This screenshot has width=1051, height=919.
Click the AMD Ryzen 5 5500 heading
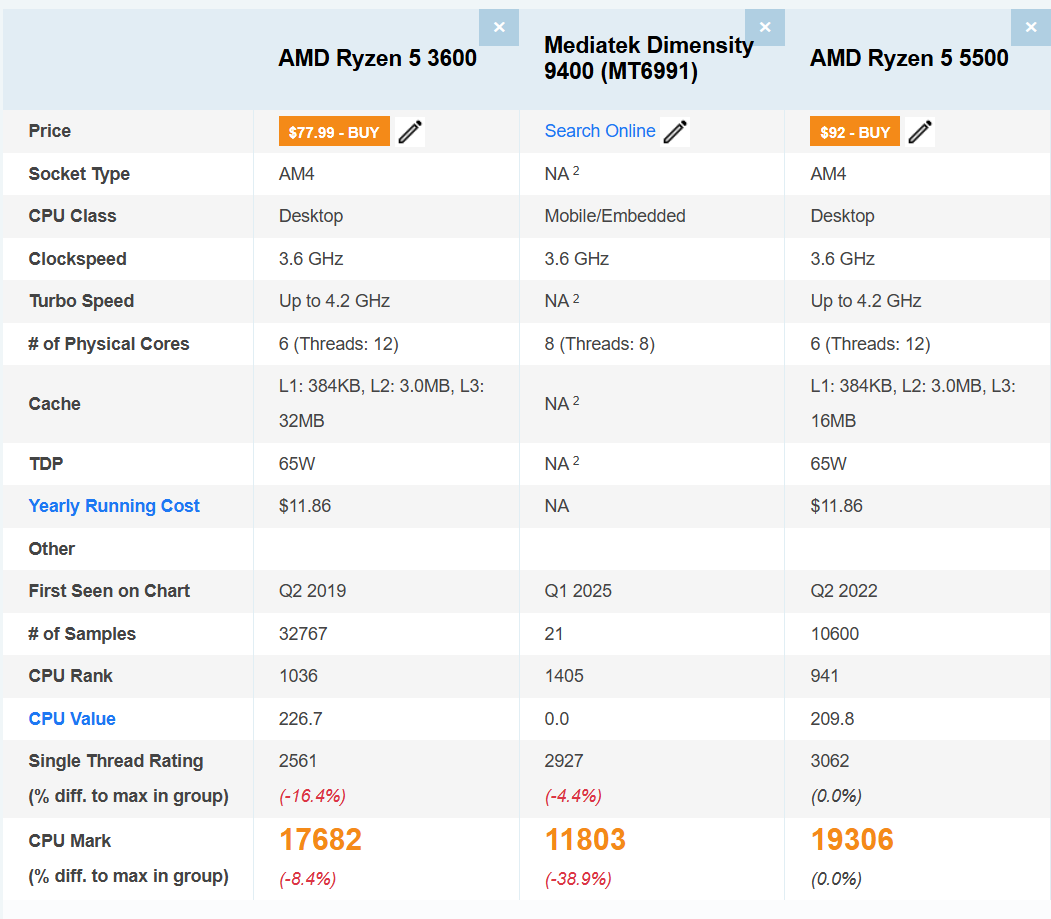click(x=909, y=58)
